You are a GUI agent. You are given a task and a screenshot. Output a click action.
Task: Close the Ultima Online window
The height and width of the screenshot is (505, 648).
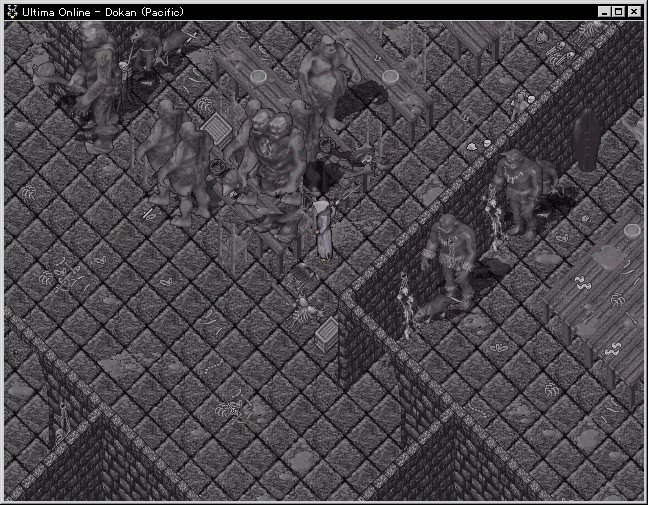tap(634, 12)
